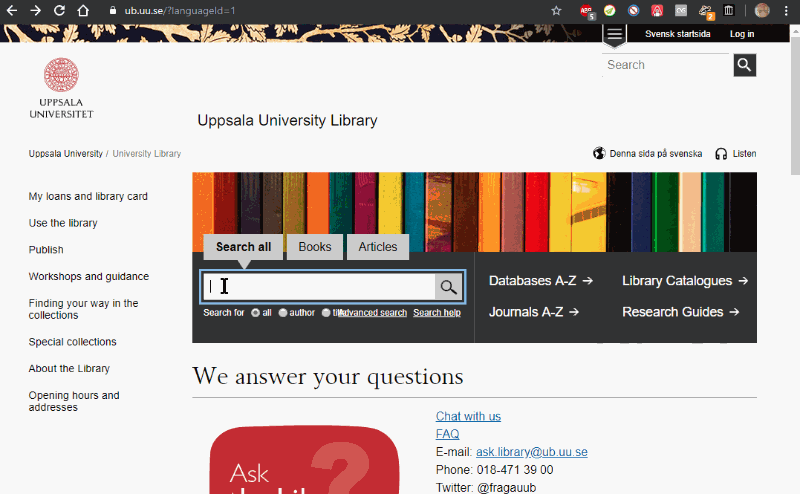The width and height of the screenshot is (800, 494).
Task: Click the Uppsala Universitet logo
Action: click(61, 88)
